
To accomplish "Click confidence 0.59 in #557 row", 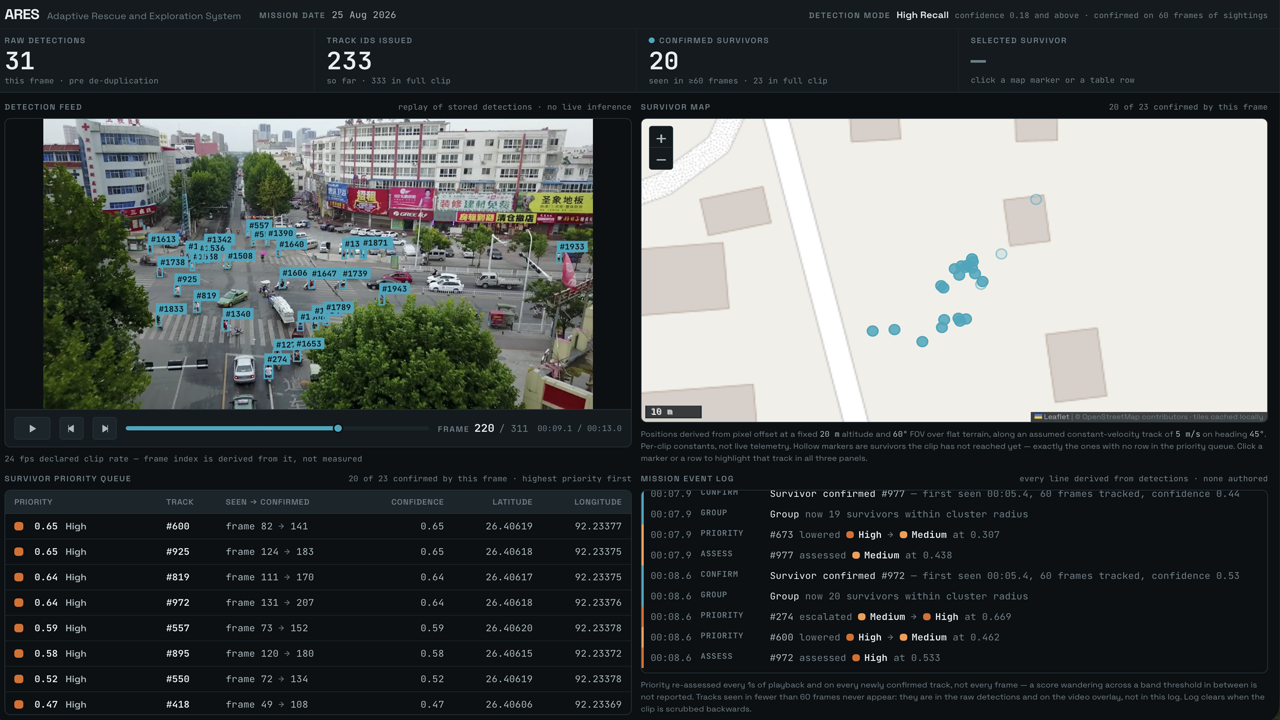I will [432, 628].
